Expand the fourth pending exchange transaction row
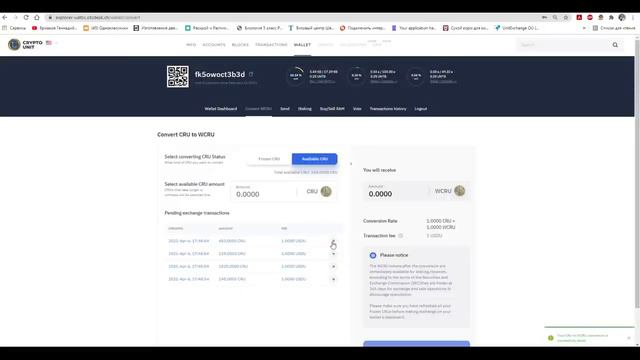The image size is (640, 360). tap(333, 279)
